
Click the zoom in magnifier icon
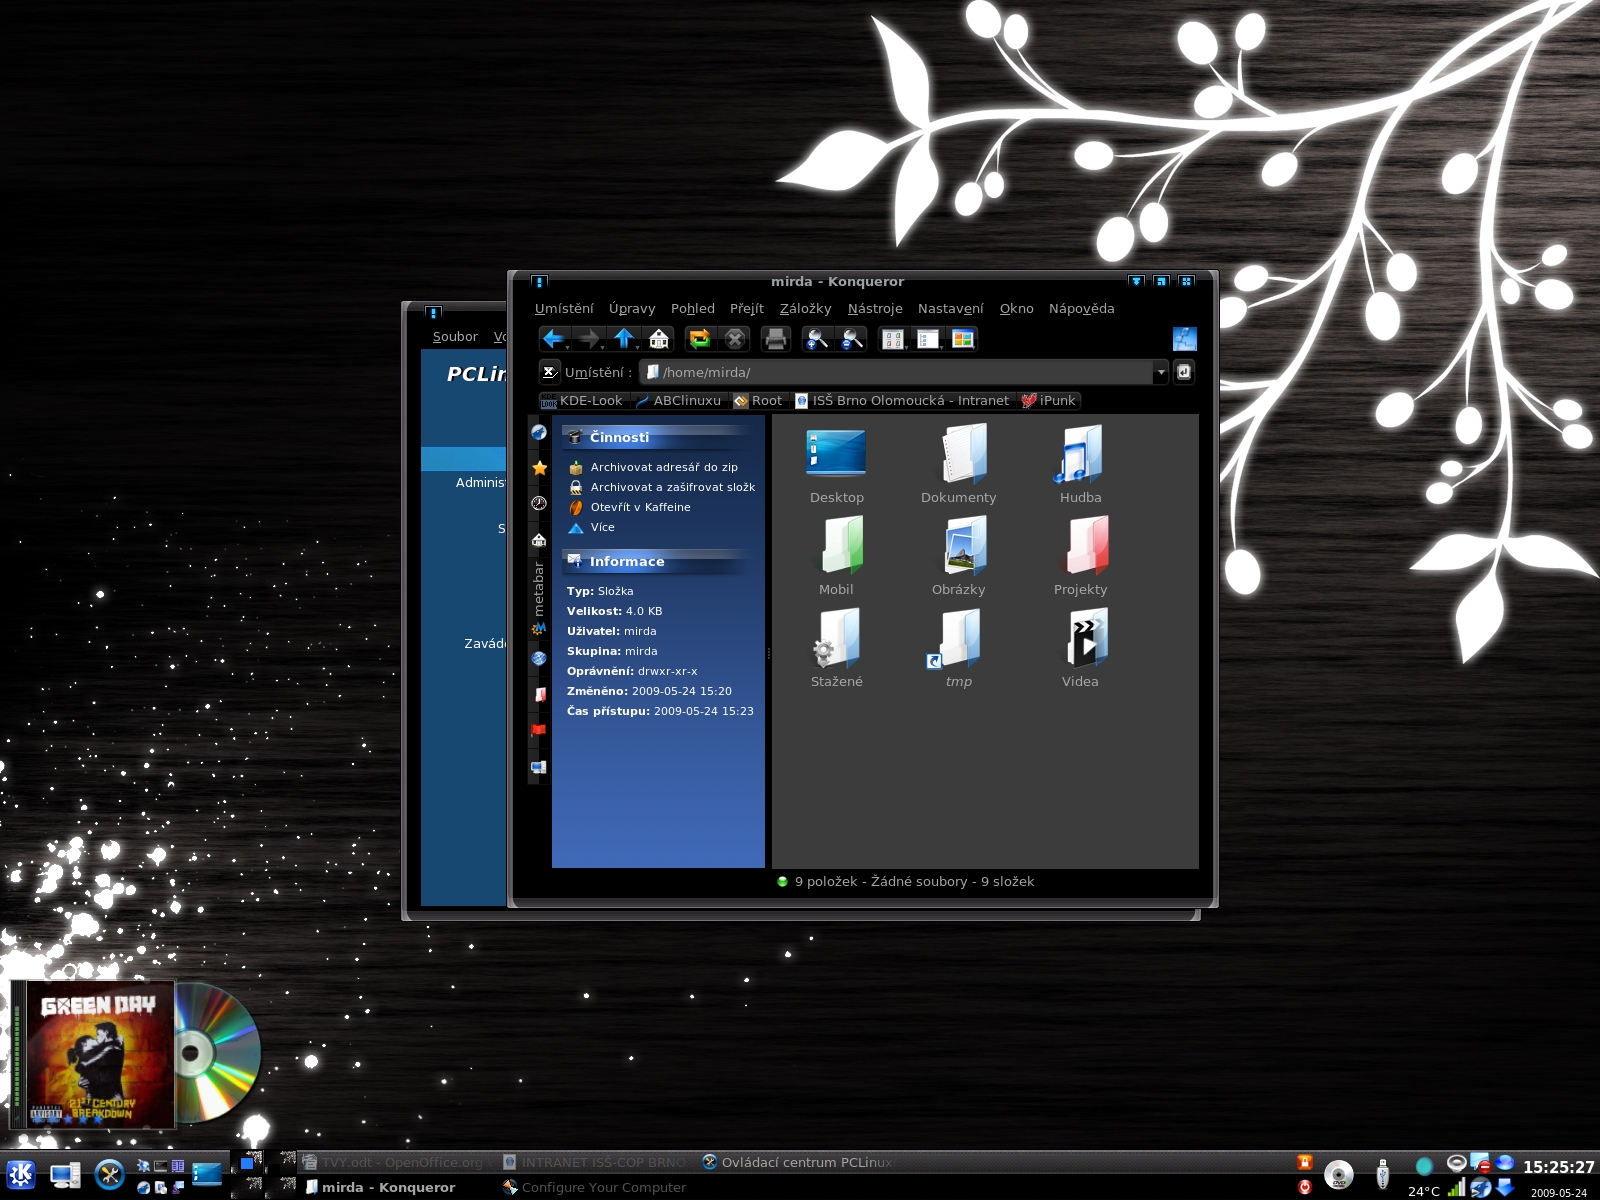pos(817,339)
